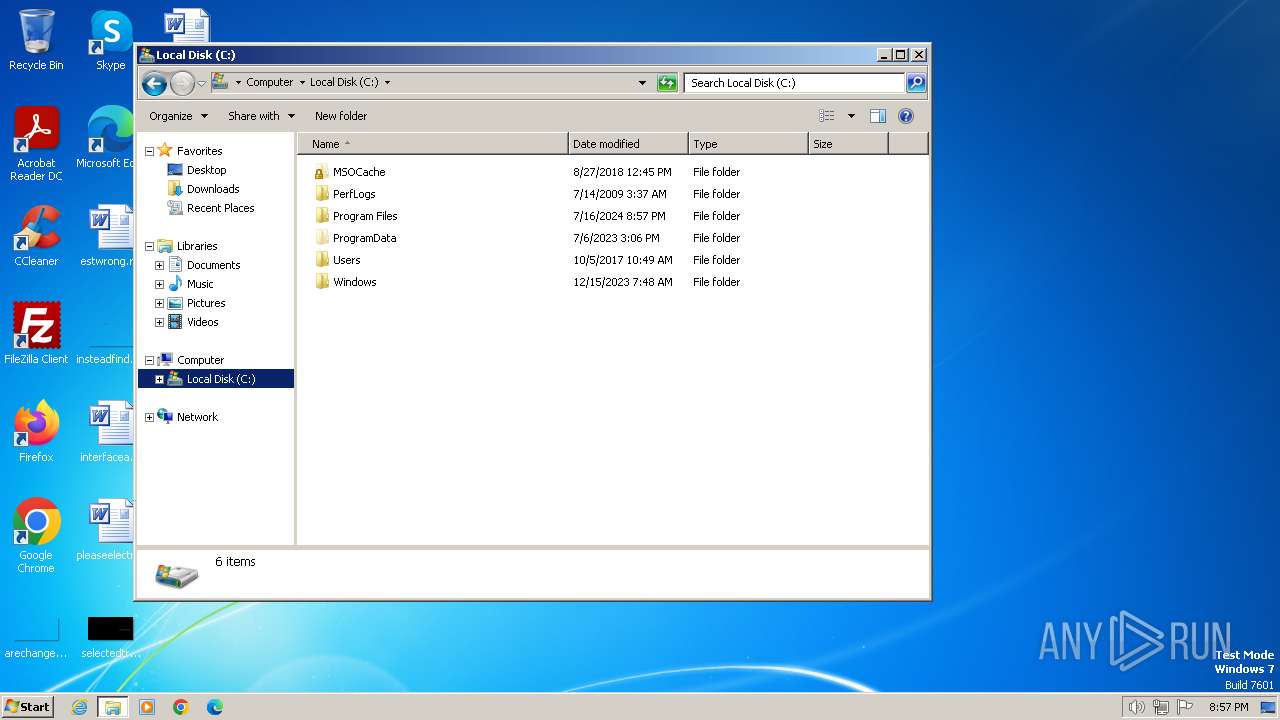Expand the Local Disk (C:) tree node

[159, 379]
